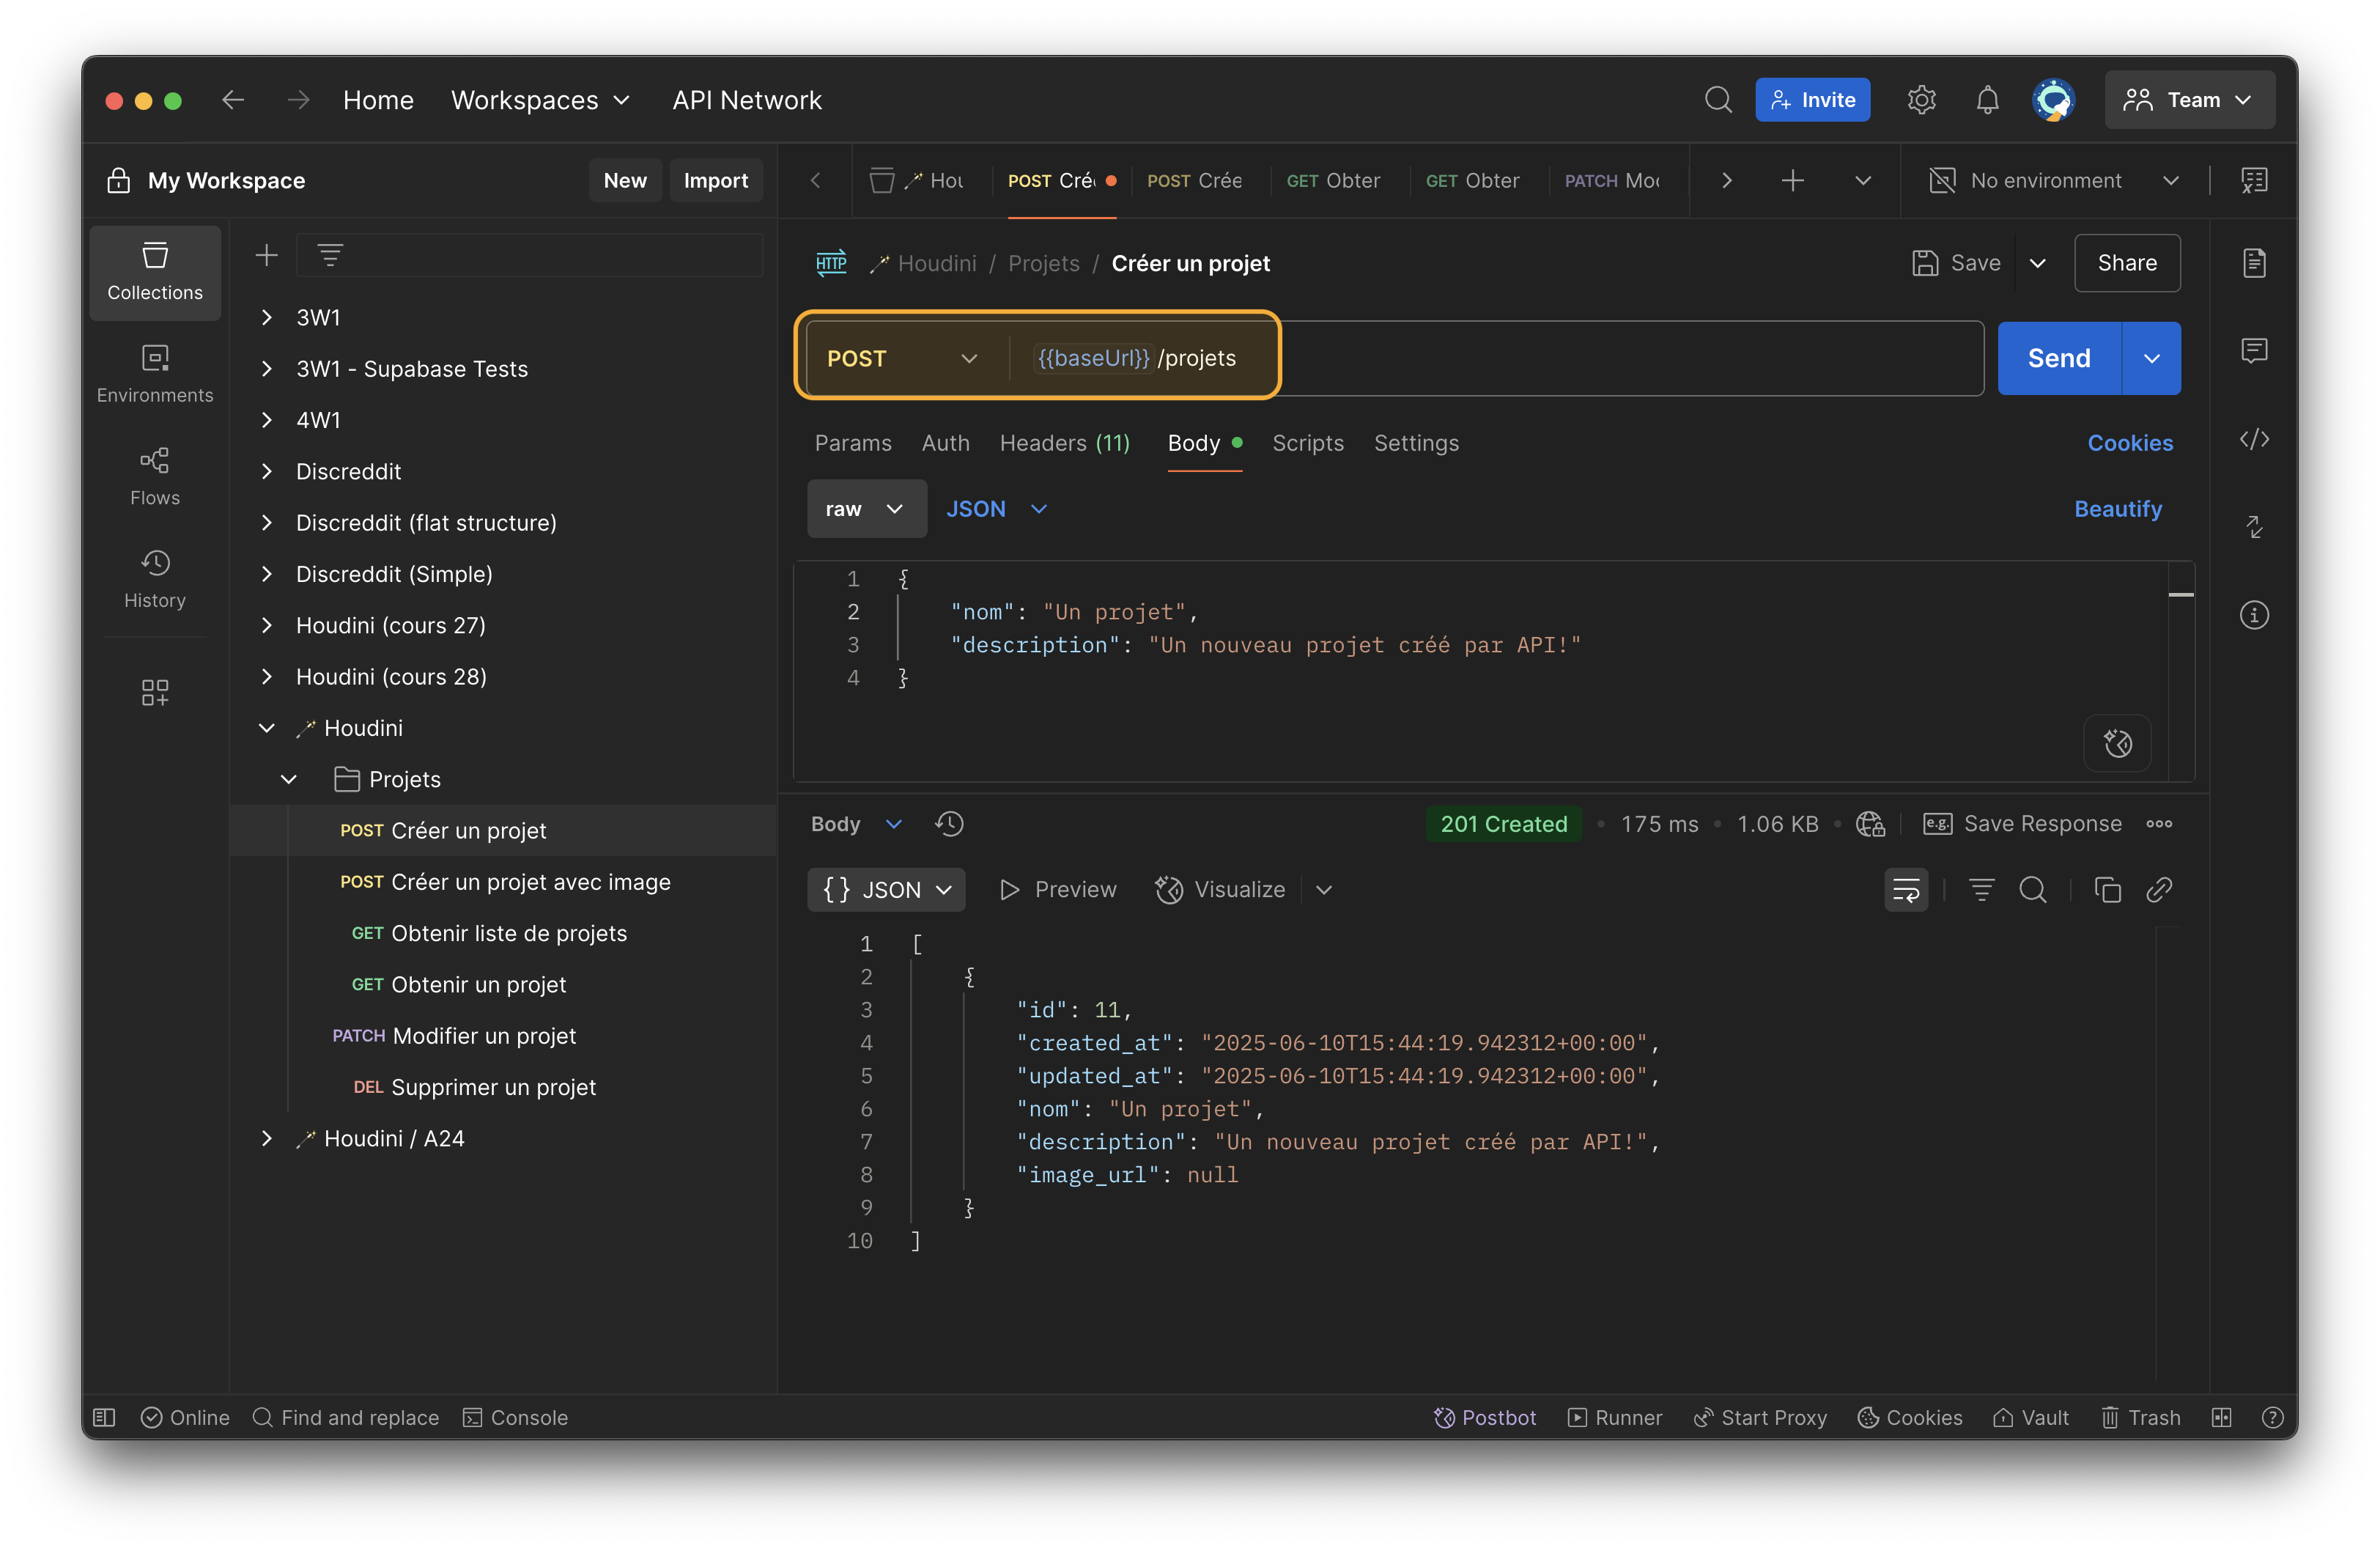2380x1548 pixels.
Task: Toggle word wrap in response viewer
Action: point(1906,889)
